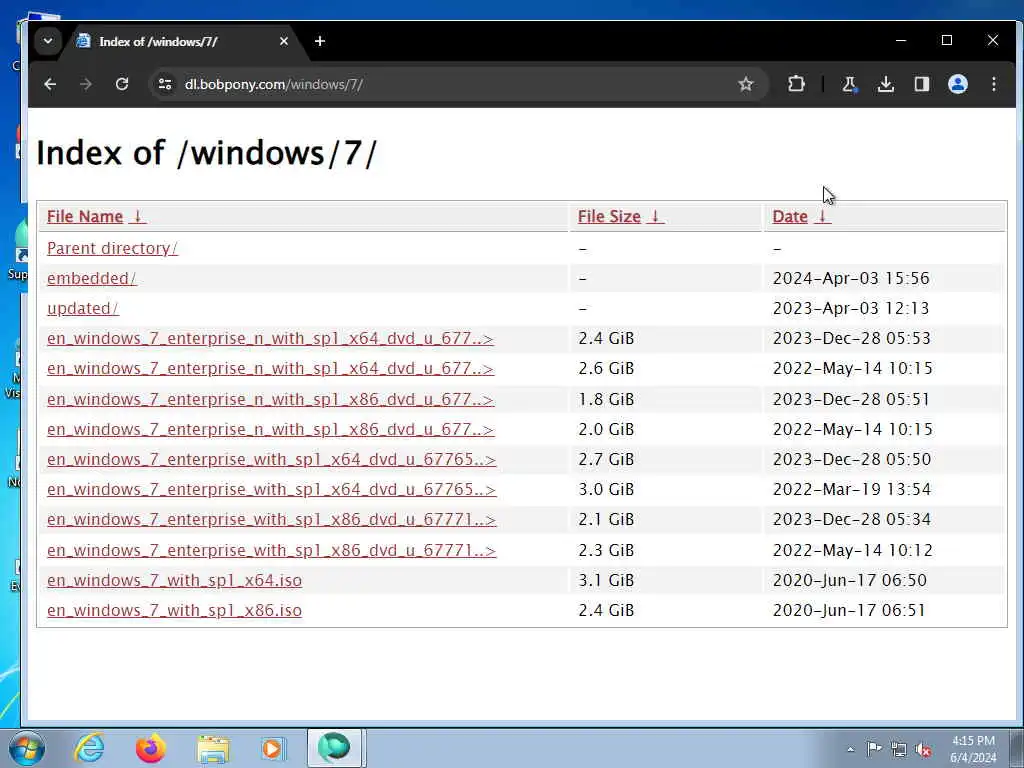Open the Chrome profile avatar
The image size is (1024, 768).
(957, 84)
